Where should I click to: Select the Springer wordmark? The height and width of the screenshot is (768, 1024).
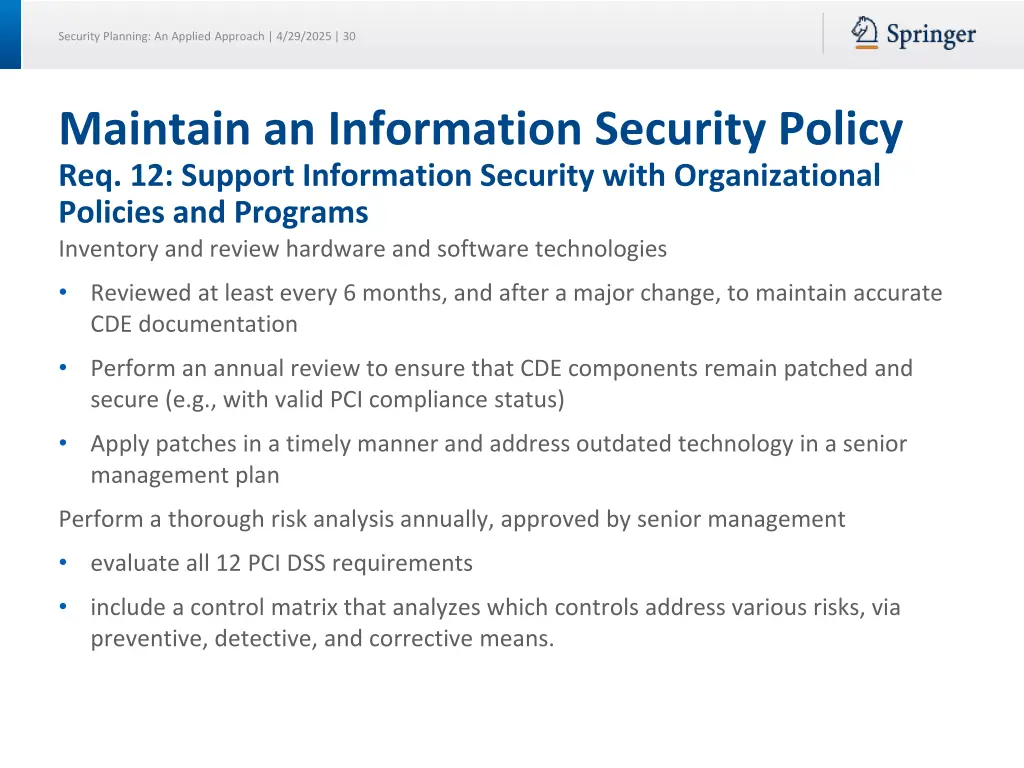tap(933, 35)
